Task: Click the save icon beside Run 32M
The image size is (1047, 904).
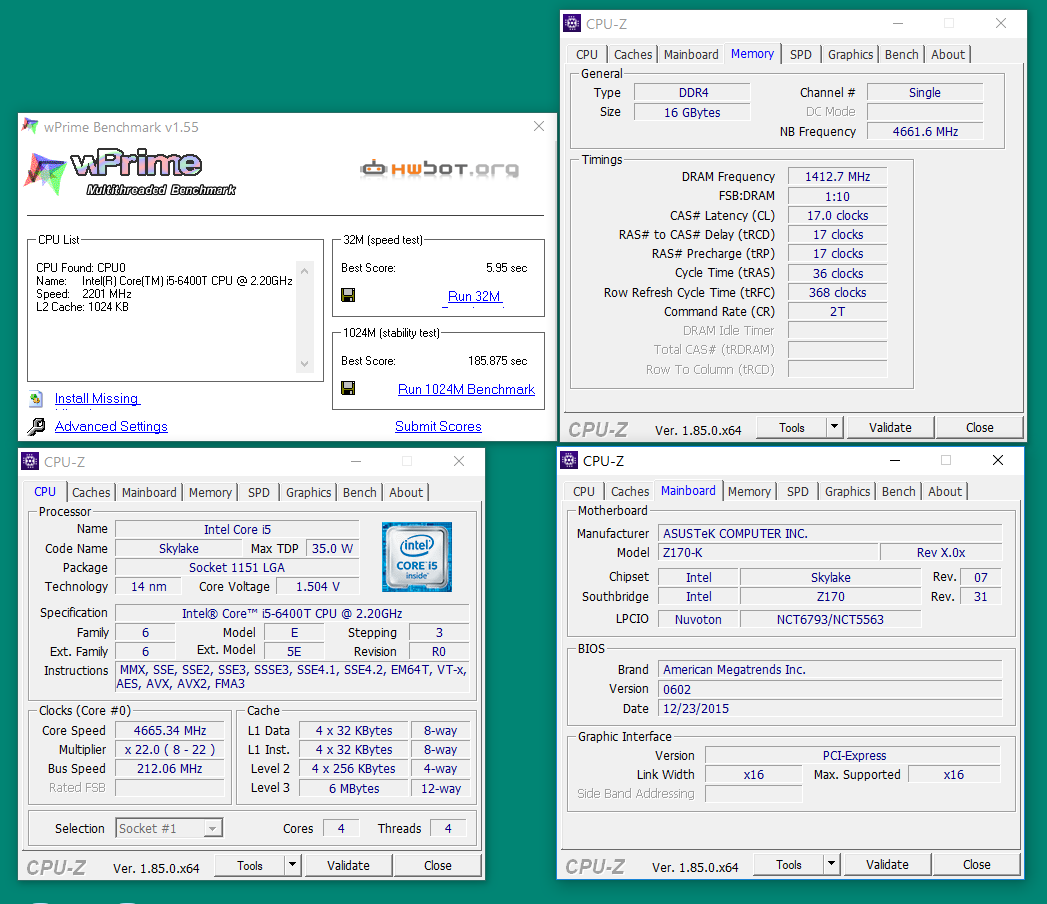Action: (x=348, y=295)
